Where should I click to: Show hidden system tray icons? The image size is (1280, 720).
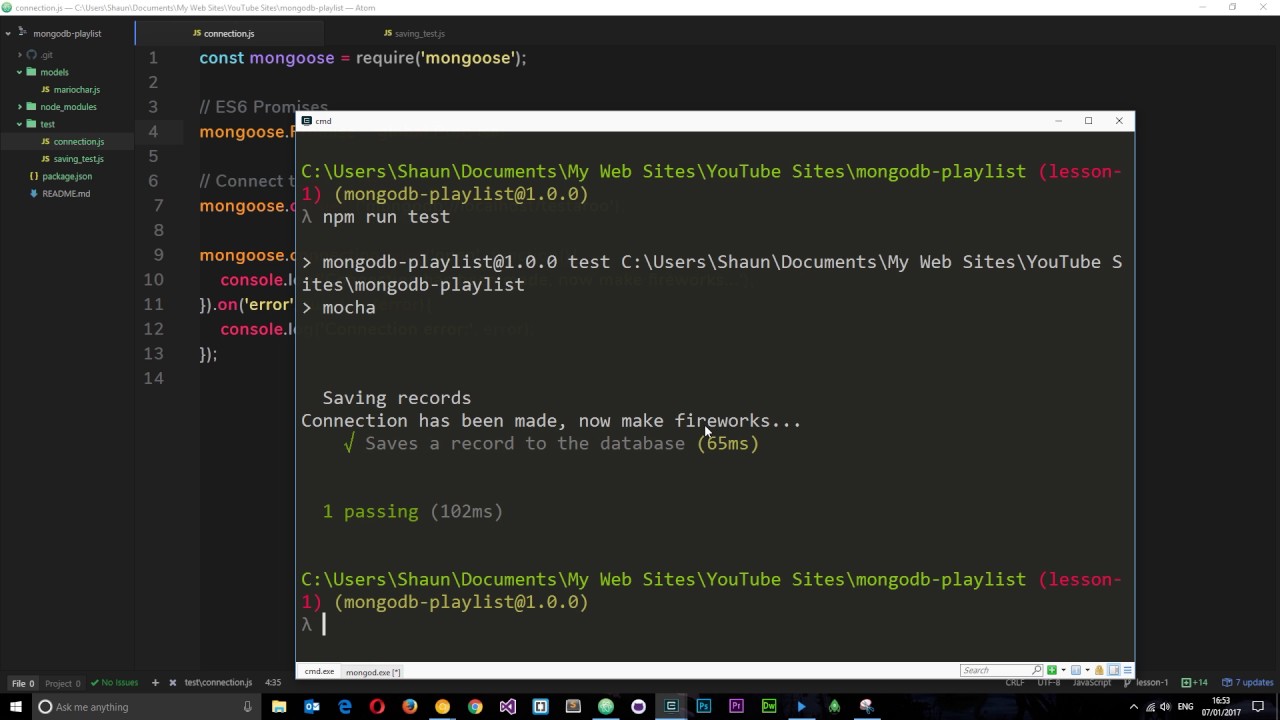coord(1134,707)
